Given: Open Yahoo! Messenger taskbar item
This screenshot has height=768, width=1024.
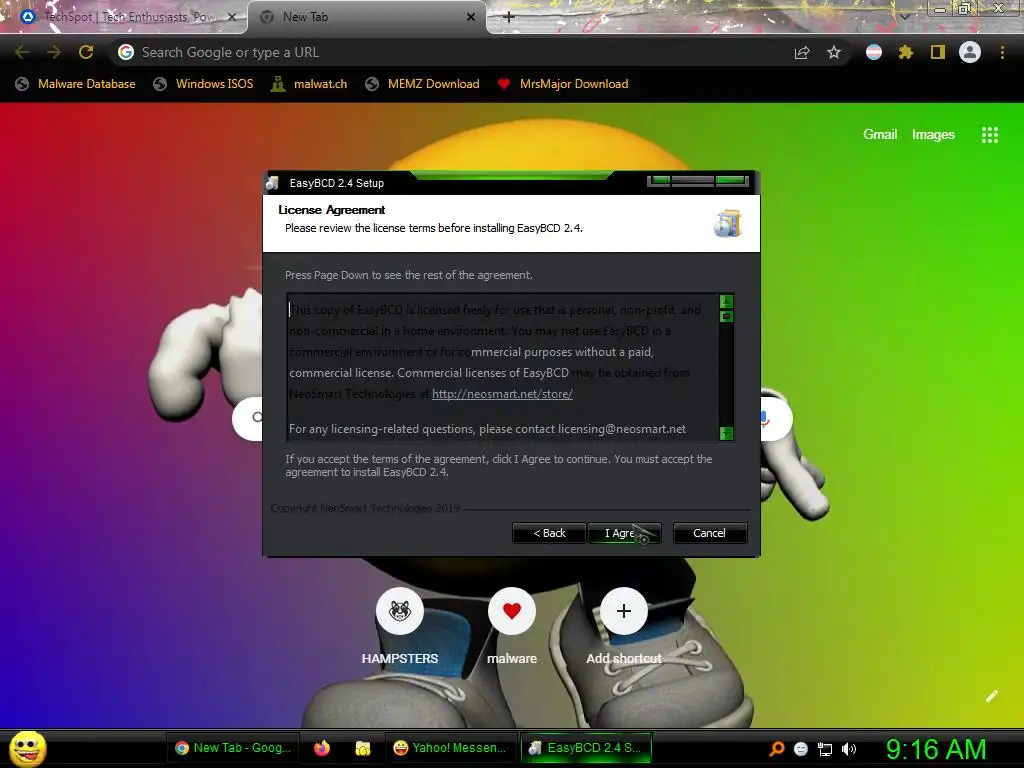Looking at the screenshot, I should click(x=450, y=748).
